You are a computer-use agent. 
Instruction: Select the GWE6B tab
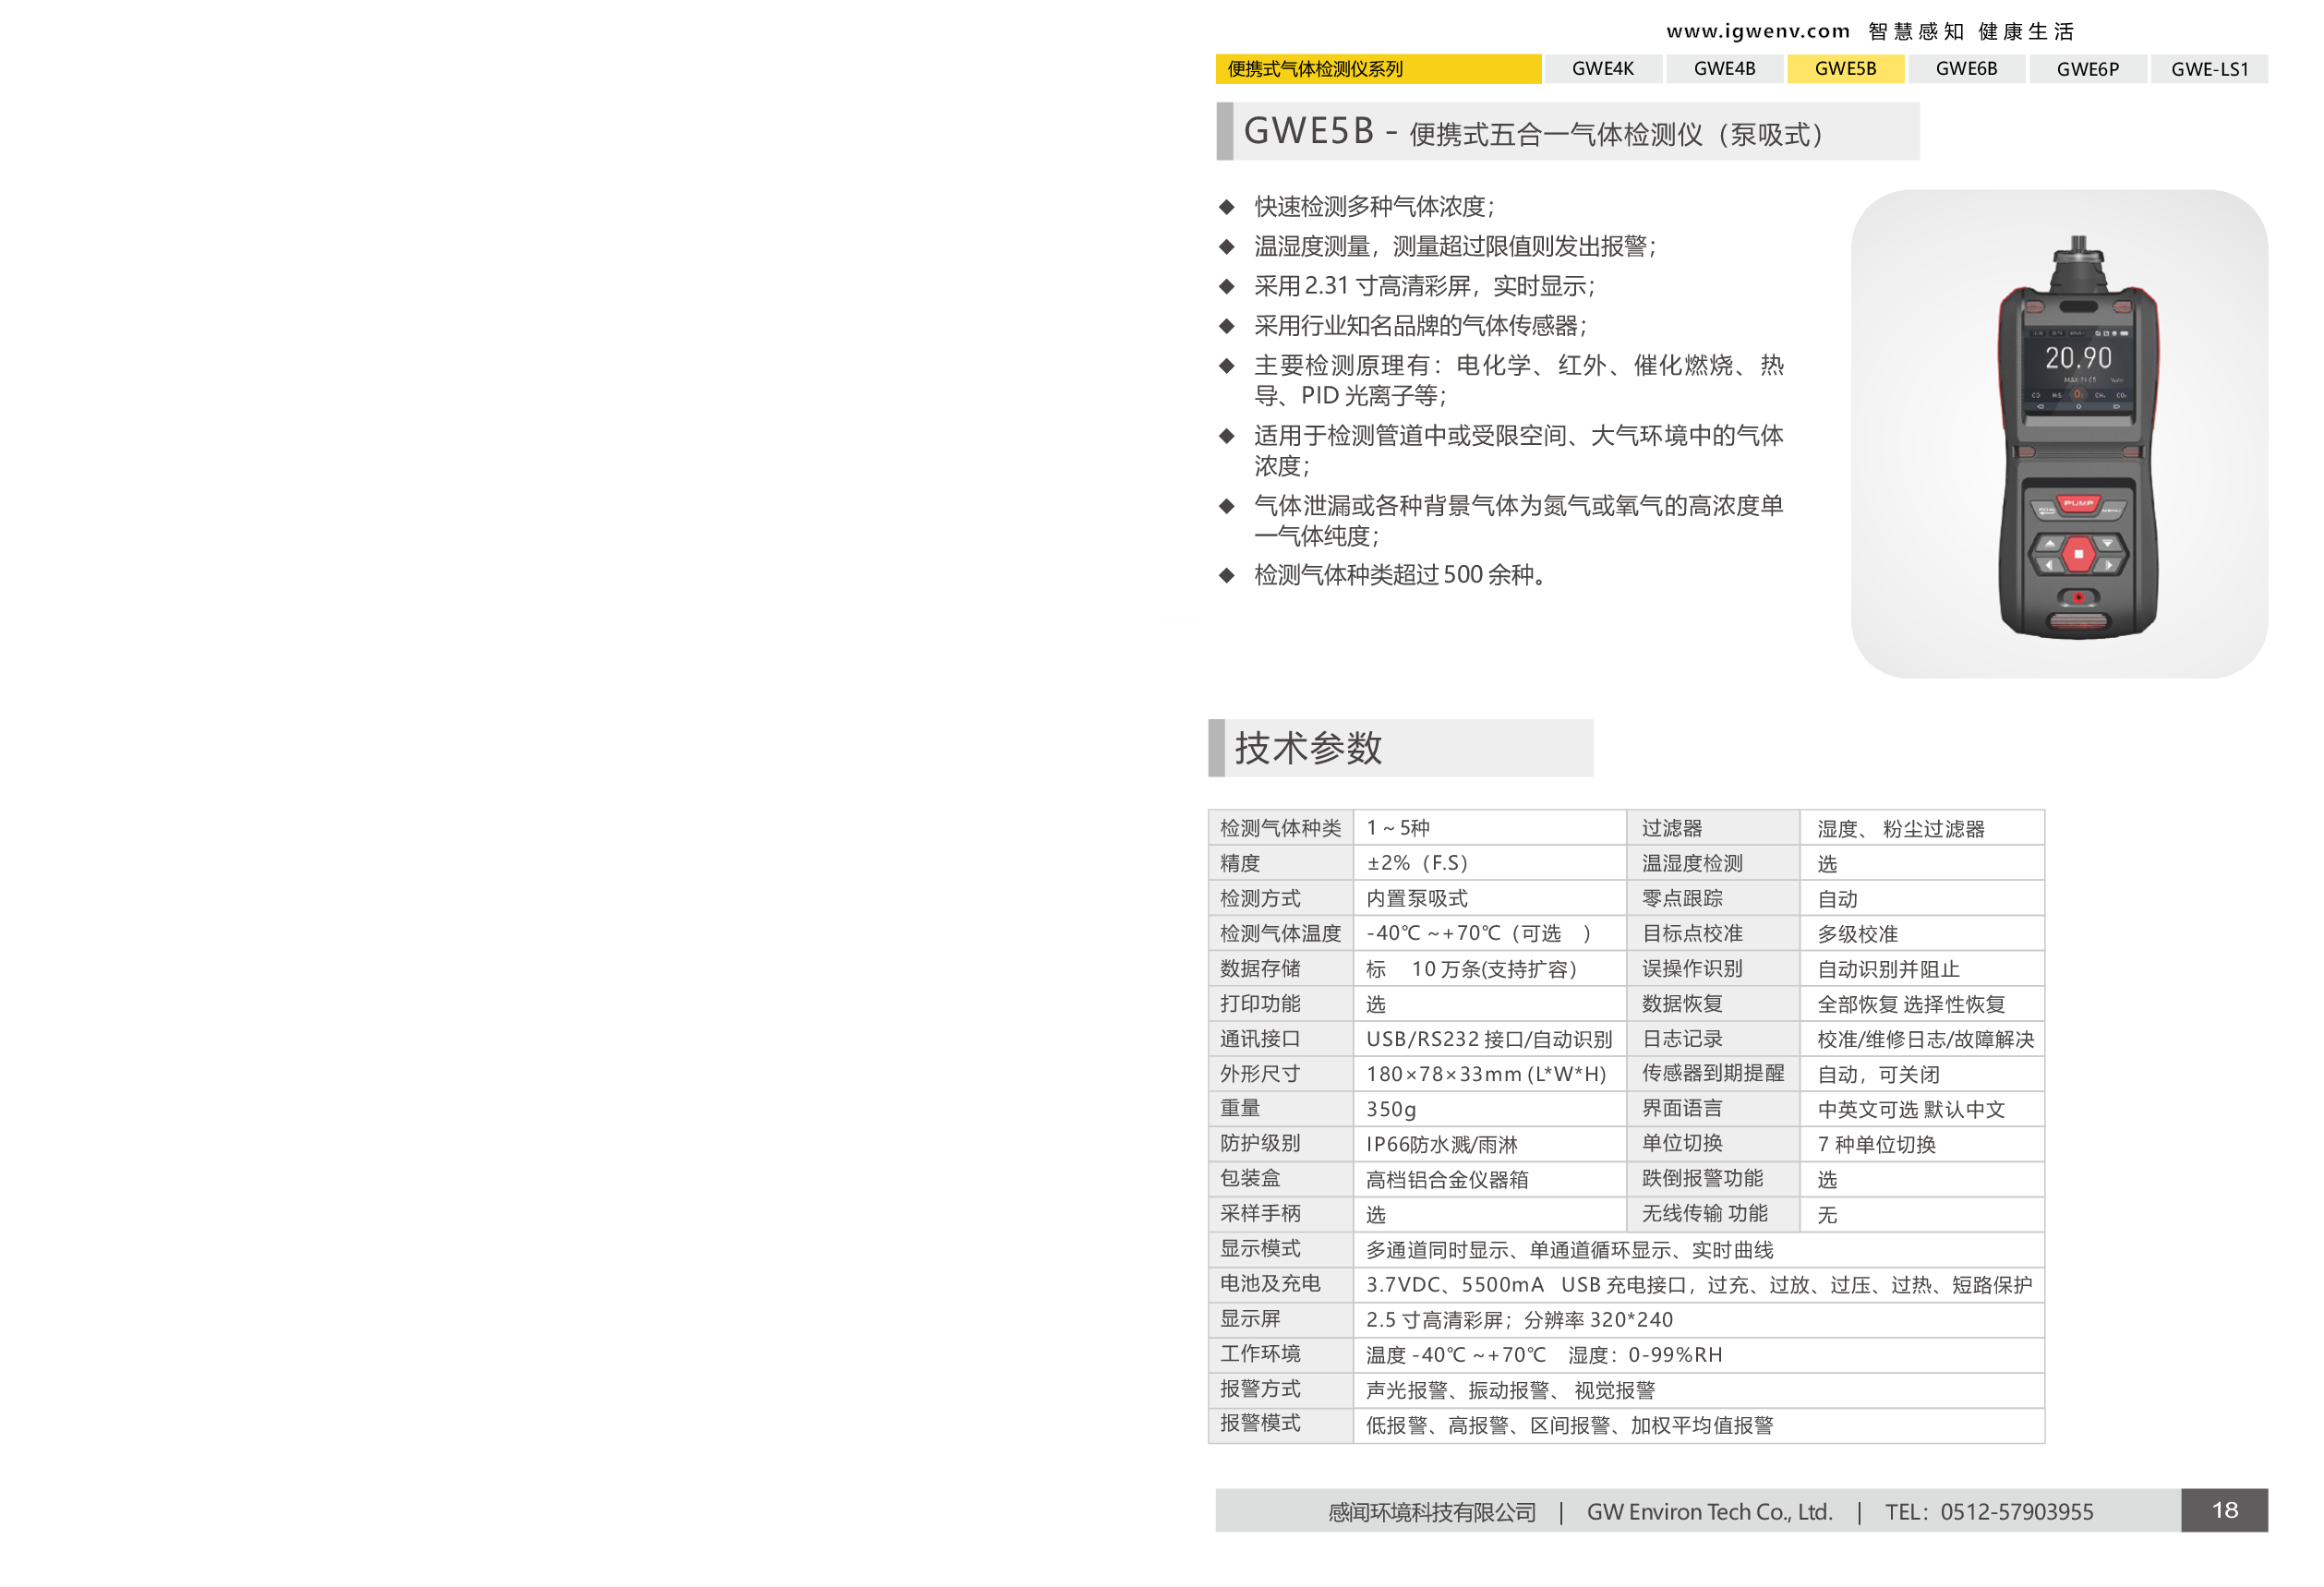(x=1966, y=69)
